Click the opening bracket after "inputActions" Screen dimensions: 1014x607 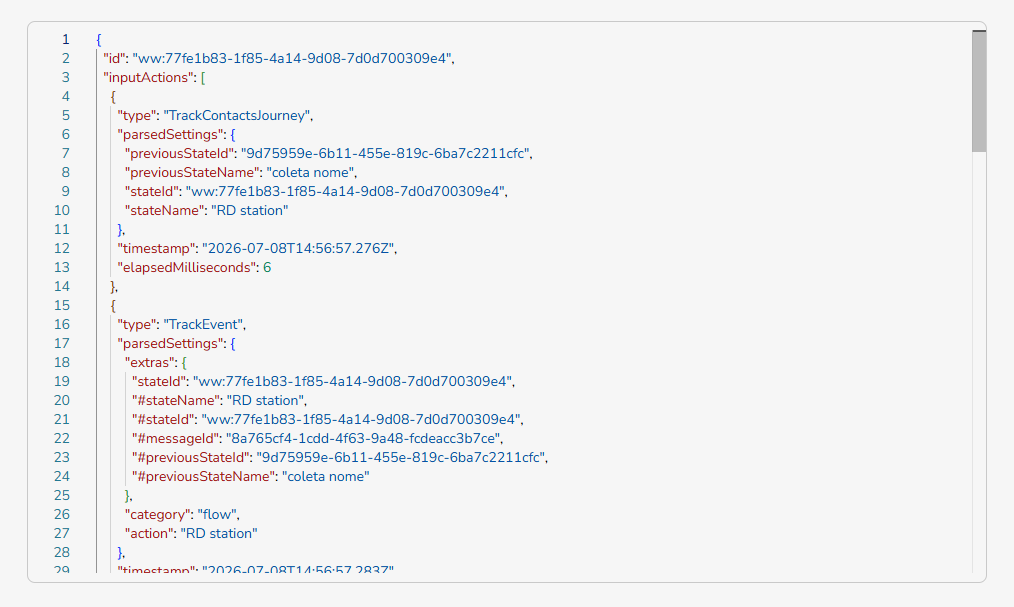pyautogui.click(x=203, y=78)
